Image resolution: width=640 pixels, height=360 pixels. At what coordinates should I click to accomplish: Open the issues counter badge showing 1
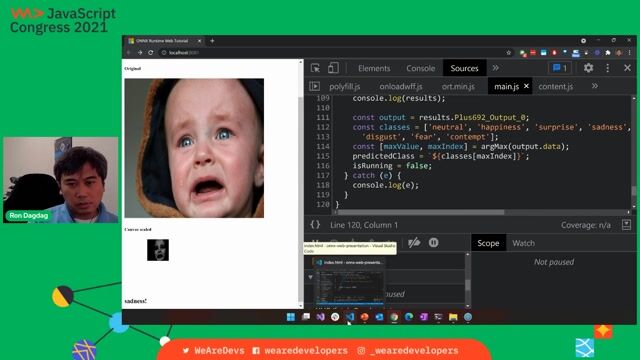[x=560, y=68]
